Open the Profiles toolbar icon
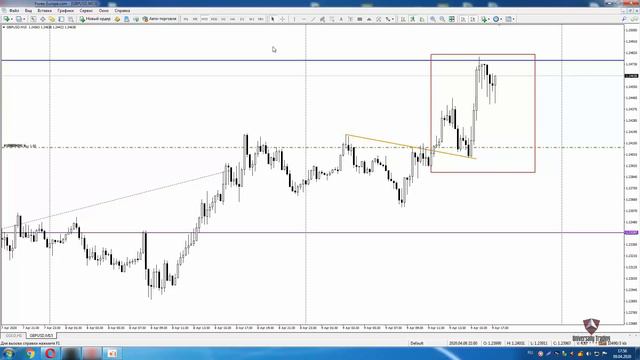The image size is (640, 360). pyautogui.click(x=18, y=19)
